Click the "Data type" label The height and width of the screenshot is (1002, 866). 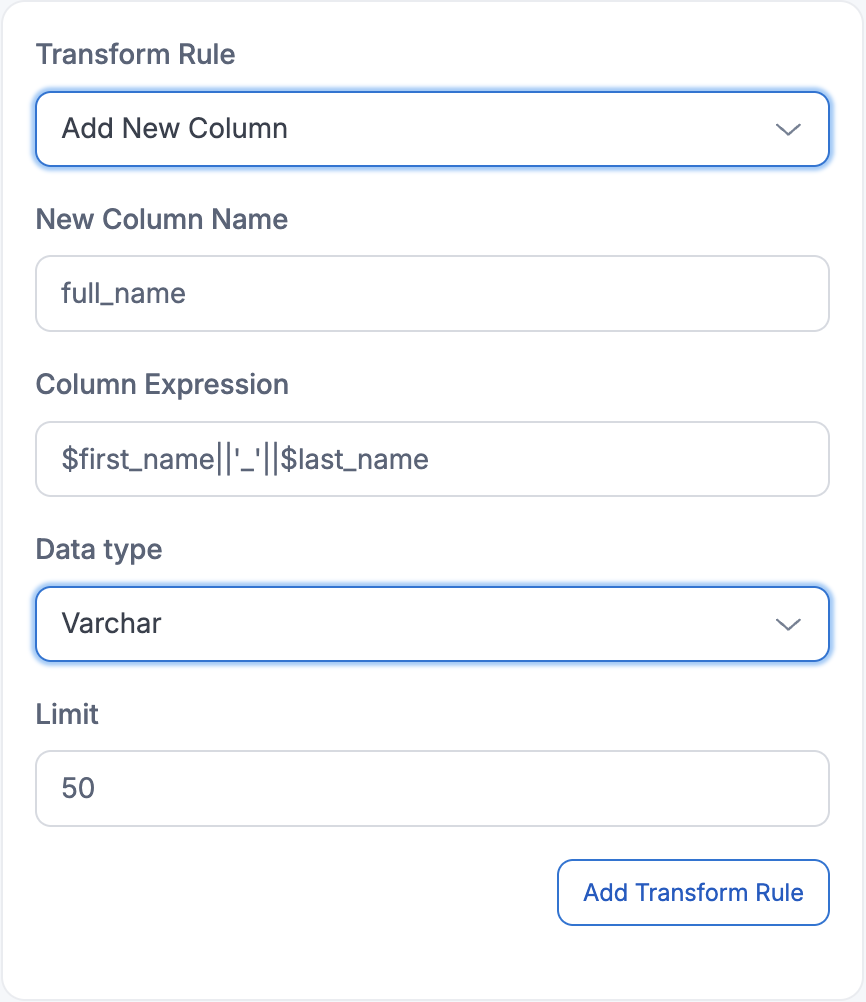99,549
